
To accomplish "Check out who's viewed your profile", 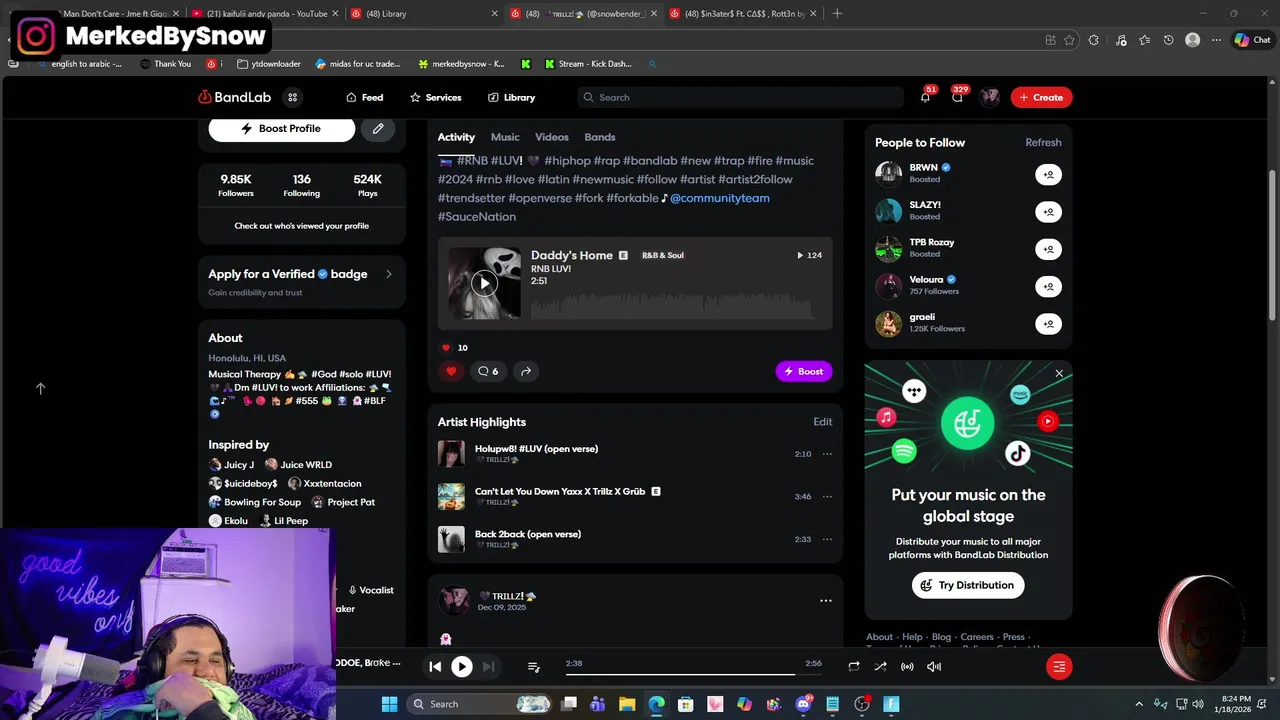I will (x=302, y=226).
